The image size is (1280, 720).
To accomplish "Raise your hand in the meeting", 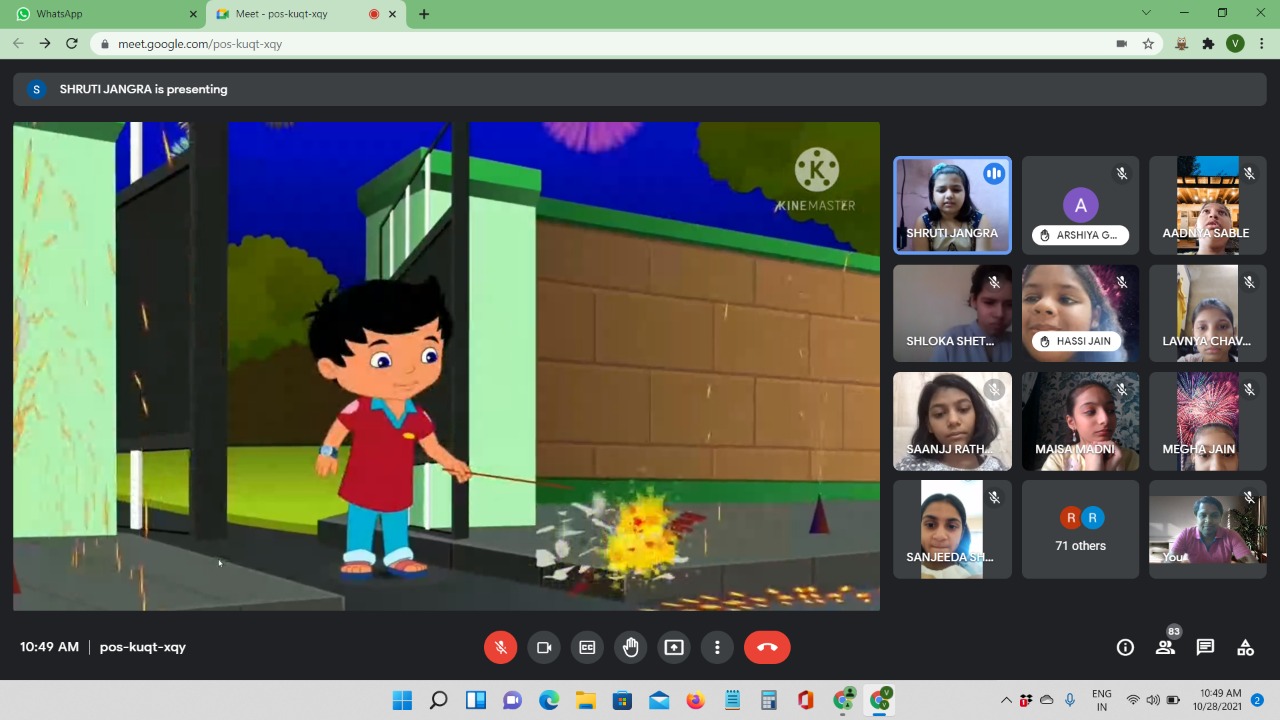I will (631, 647).
